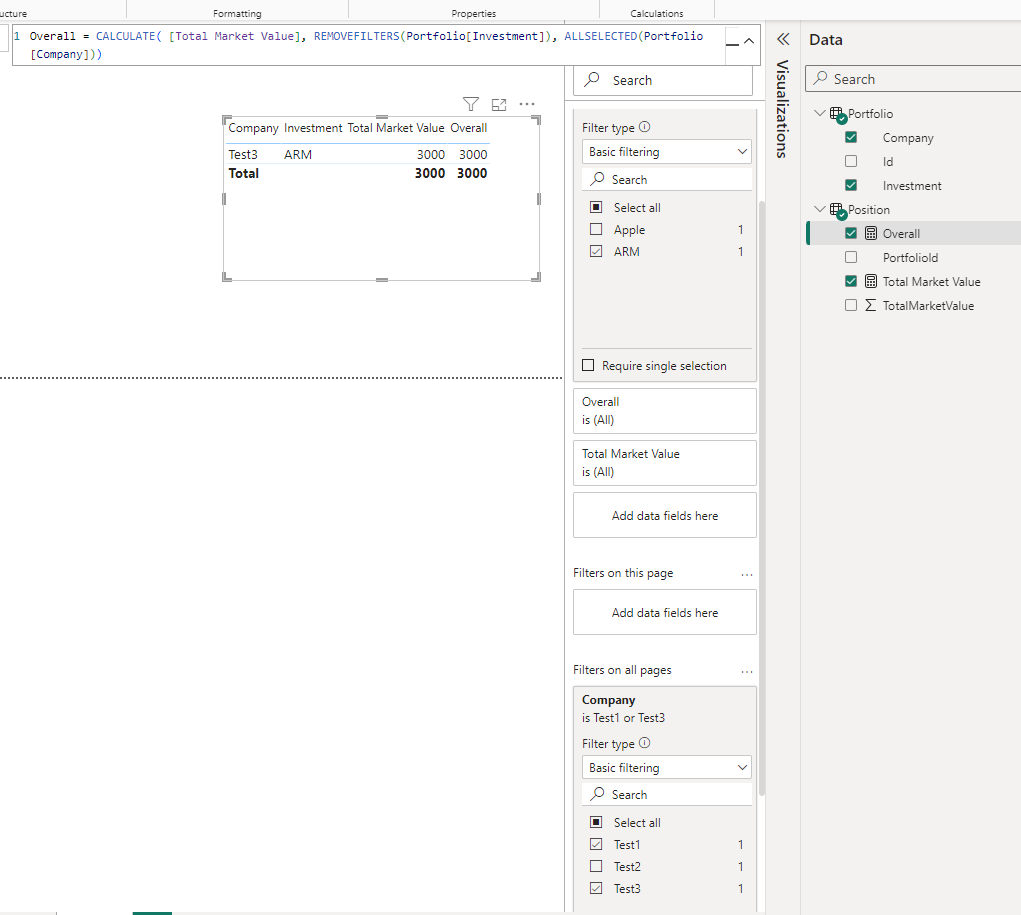Sort table by Investment column header
1021x915 pixels.
tap(313, 128)
